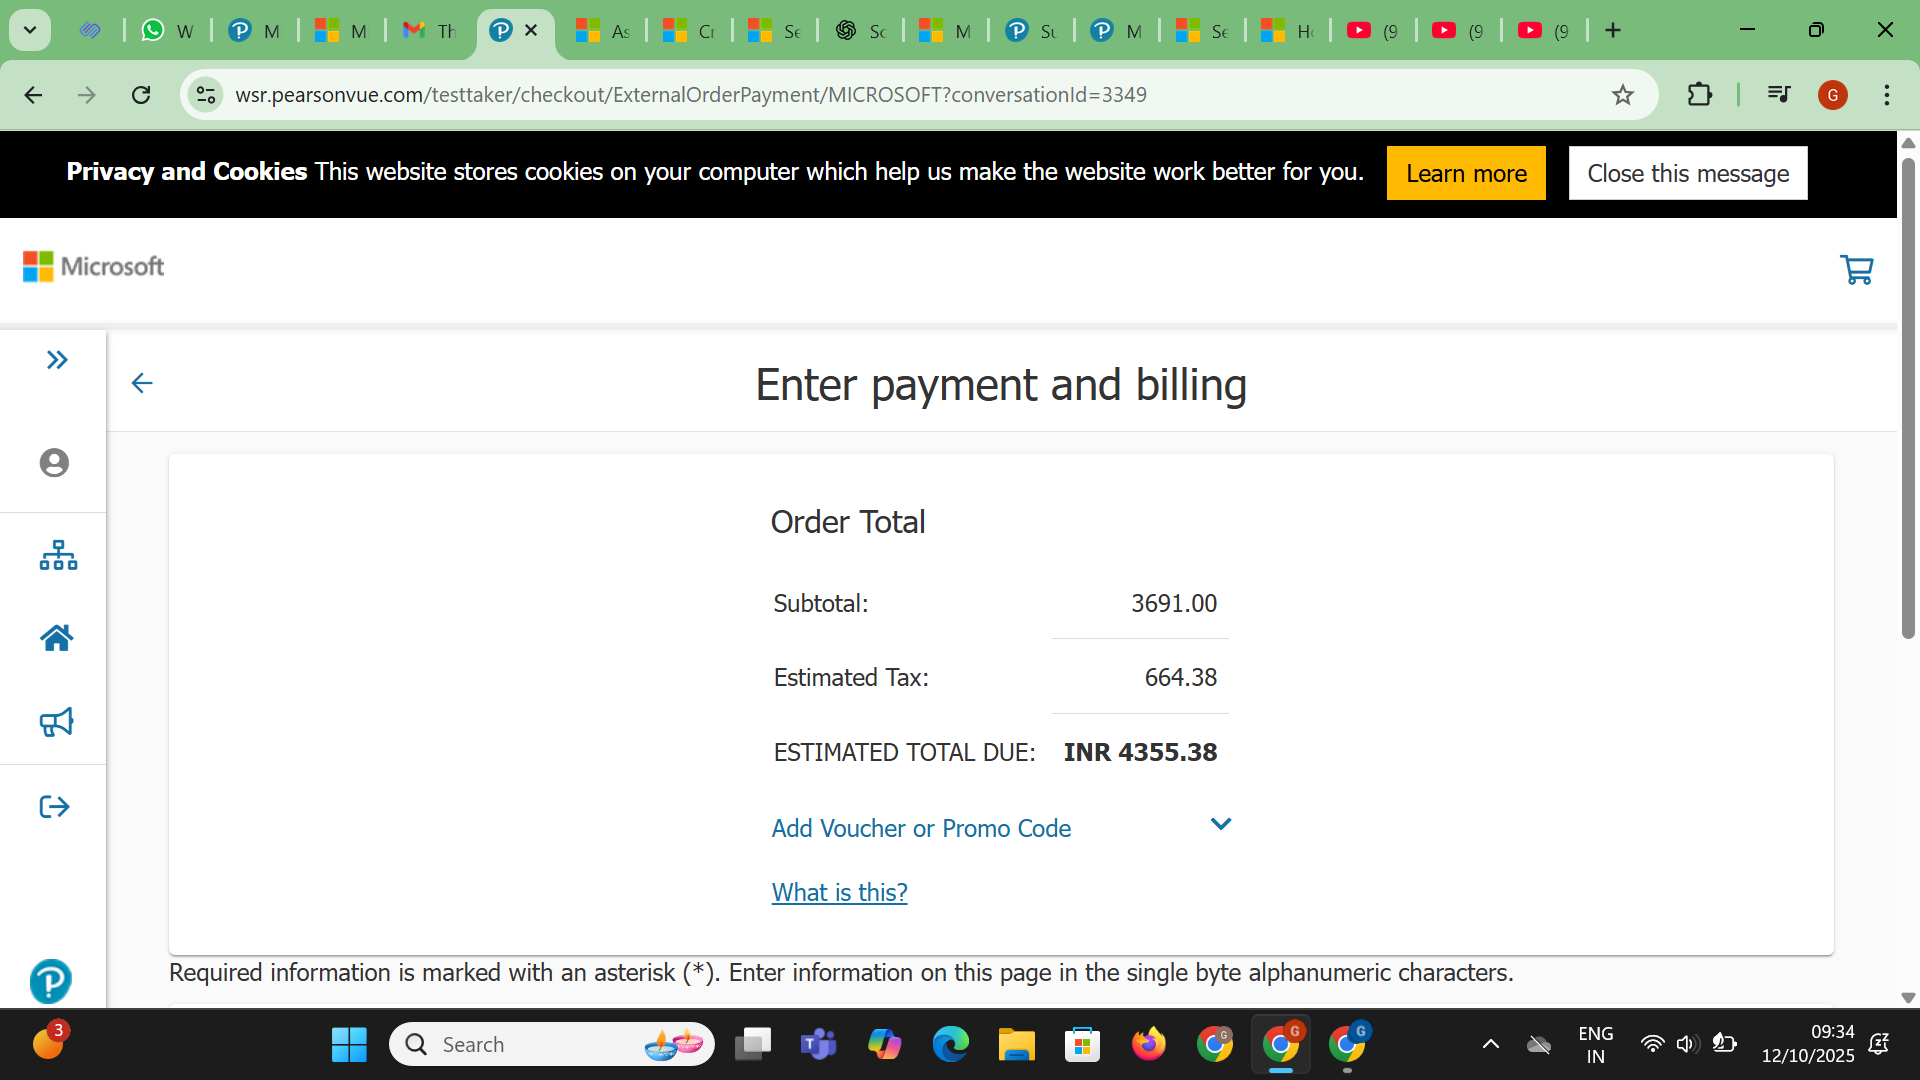Click the sign out sidebar icon
The height and width of the screenshot is (1080, 1920).
[x=54, y=807]
